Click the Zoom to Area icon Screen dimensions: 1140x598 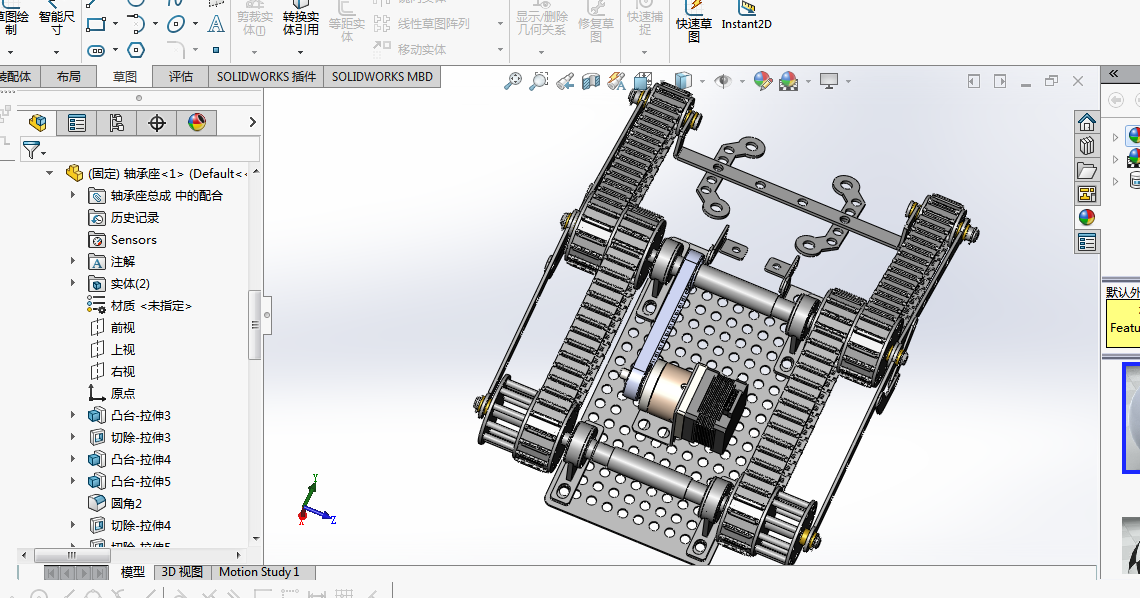[x=539, y=81]
